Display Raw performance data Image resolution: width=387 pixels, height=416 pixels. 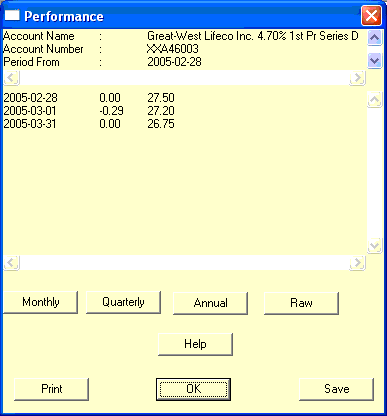[301, 303]
